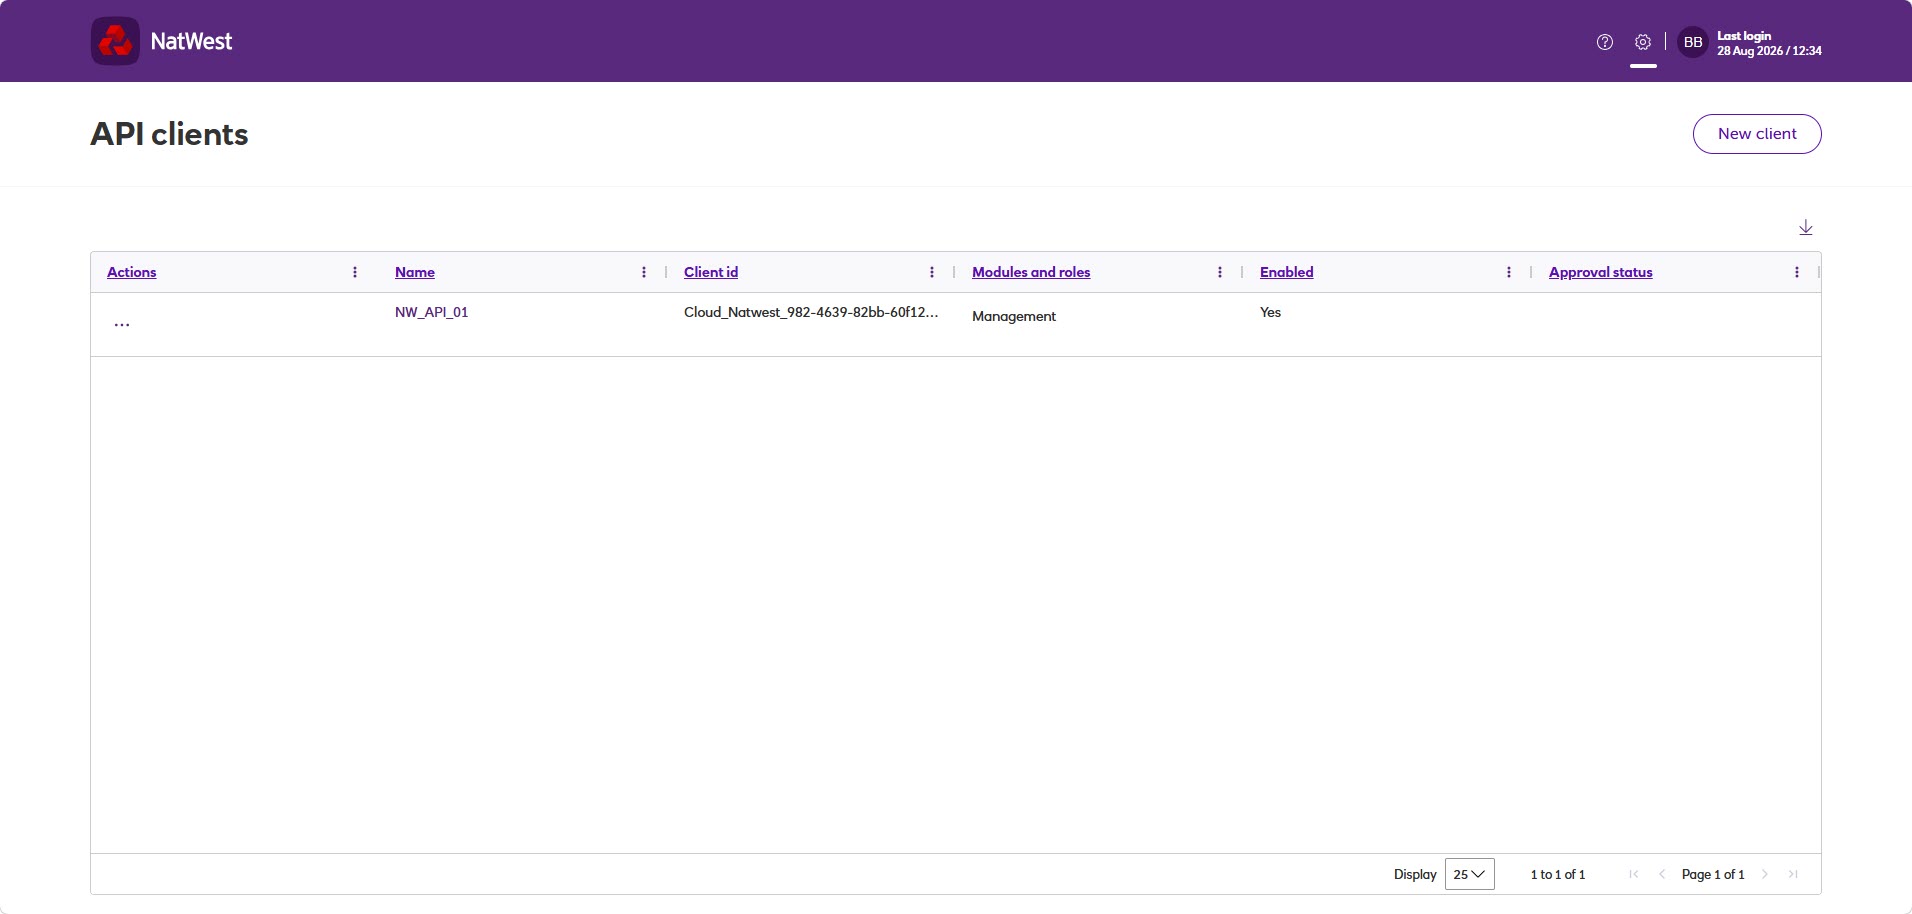Open the help question mark icon
Screen dimensions: 1912x914
pos(1605,42)
